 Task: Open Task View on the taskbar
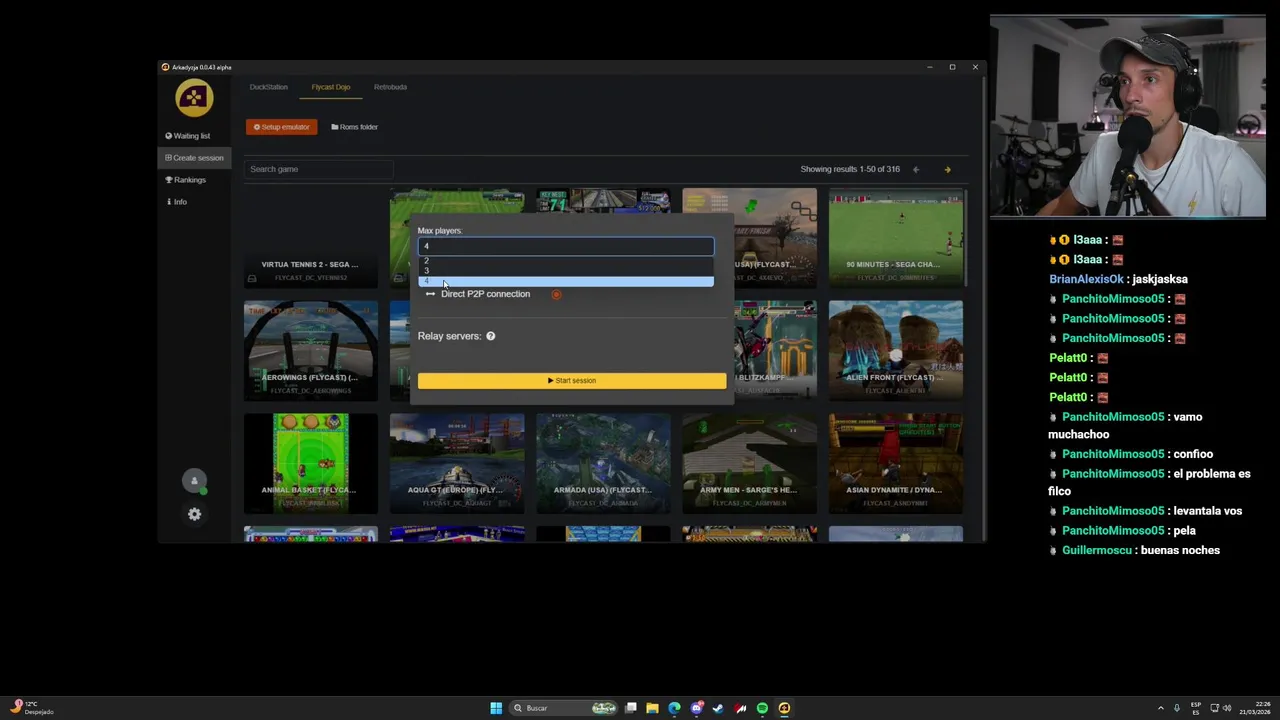631,708
